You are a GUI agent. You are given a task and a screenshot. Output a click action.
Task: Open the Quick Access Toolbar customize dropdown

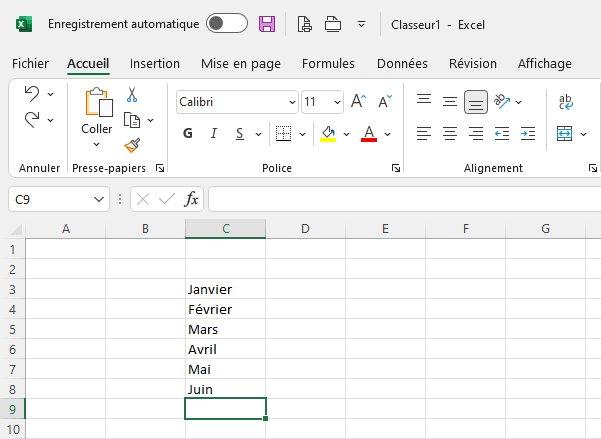361,25
